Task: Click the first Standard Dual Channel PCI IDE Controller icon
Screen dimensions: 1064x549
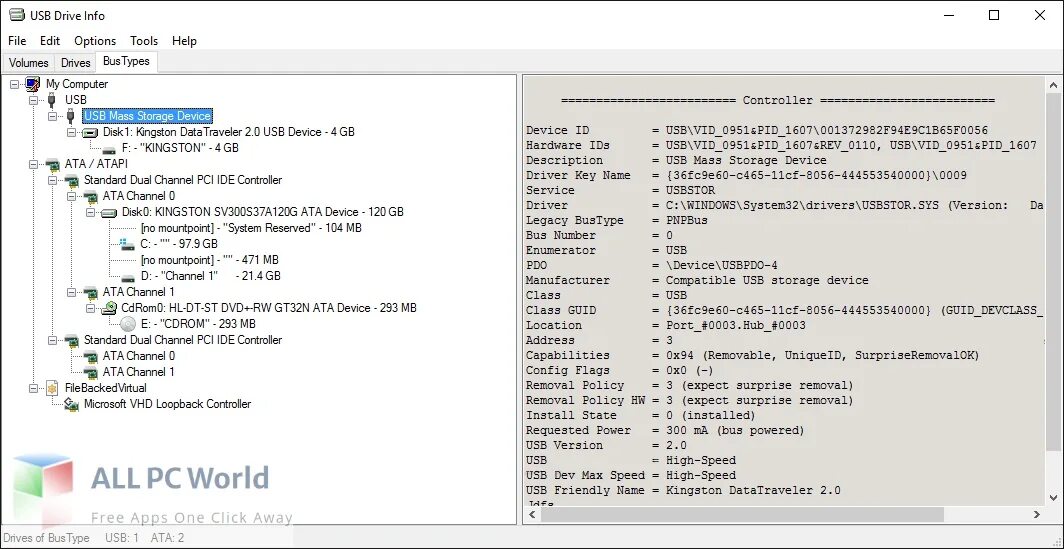Action: click(71, 181)
